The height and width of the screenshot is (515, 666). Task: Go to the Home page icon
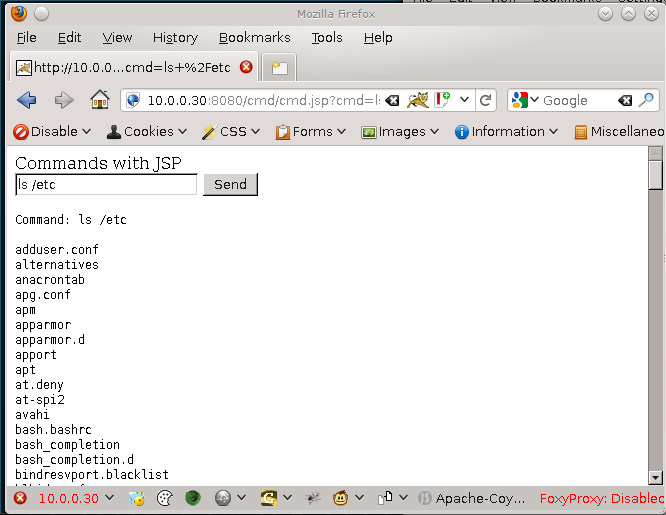click(99, 100)
